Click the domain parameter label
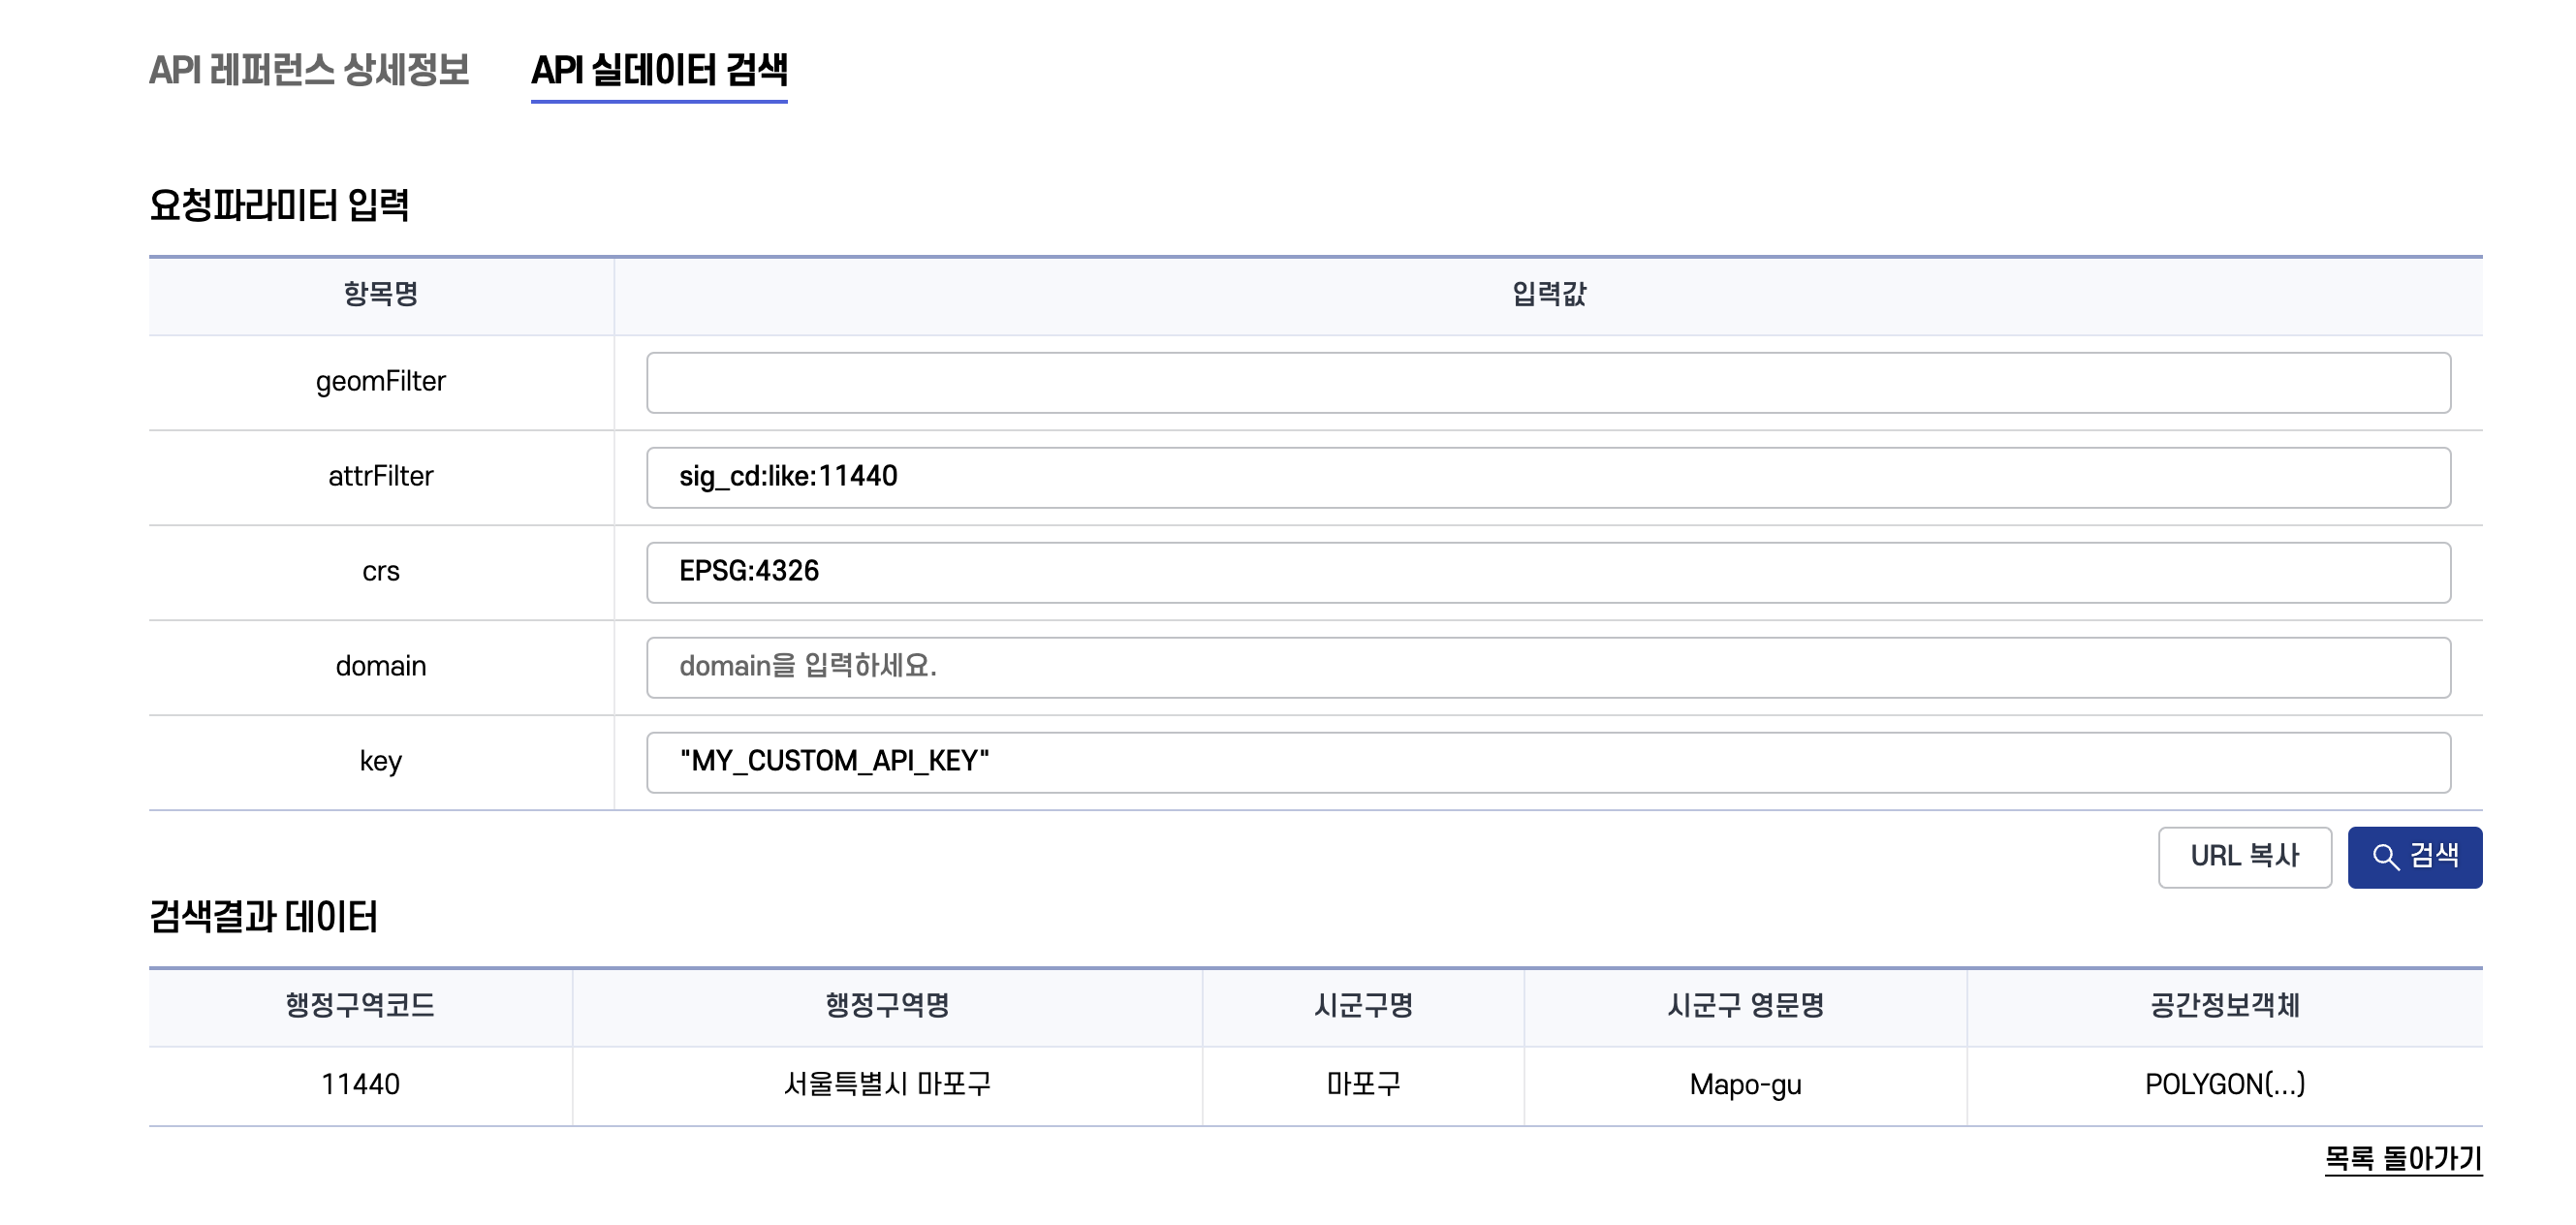Screen dimensions: 2576x1225 381,666
